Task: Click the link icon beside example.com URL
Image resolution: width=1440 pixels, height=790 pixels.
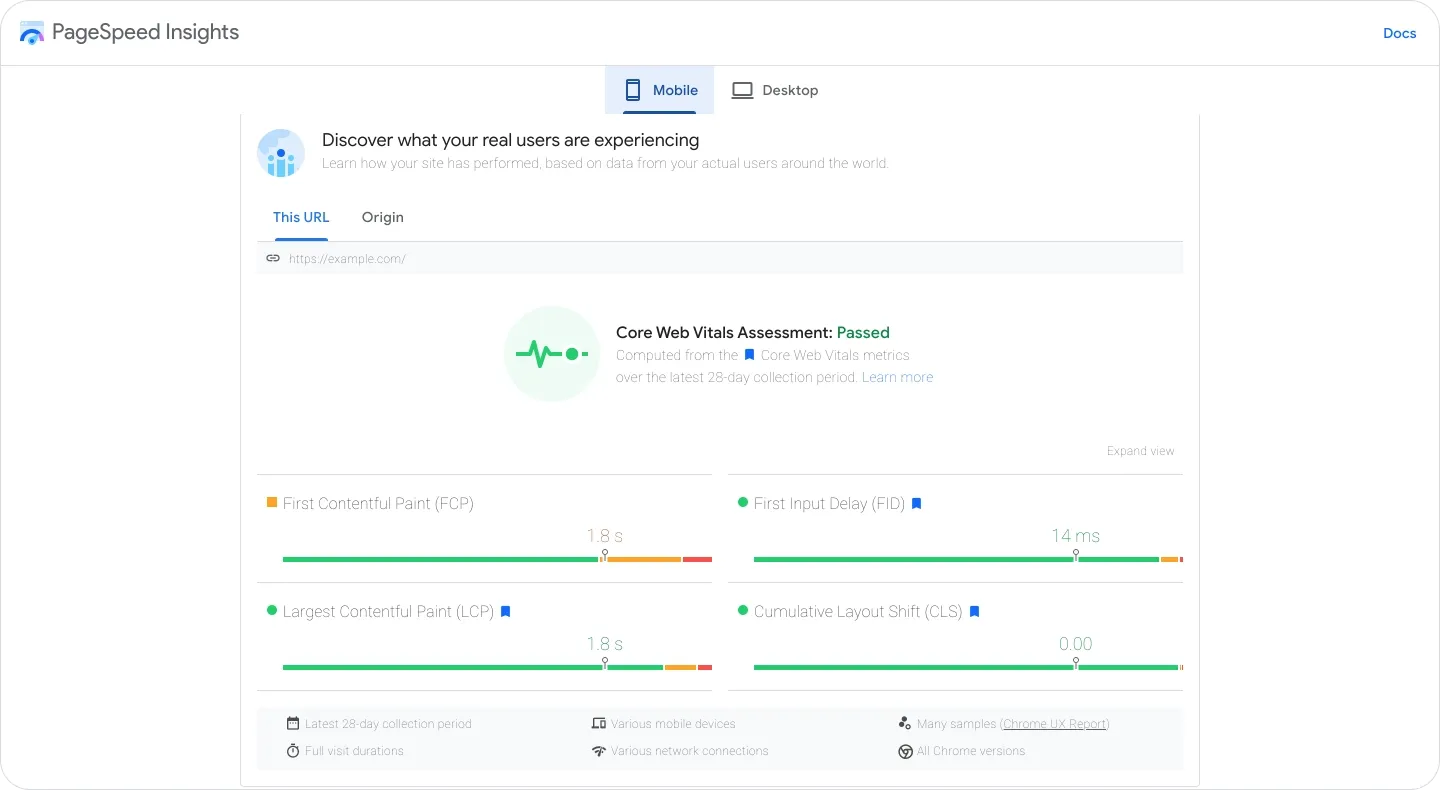Action: pos(273,258)
